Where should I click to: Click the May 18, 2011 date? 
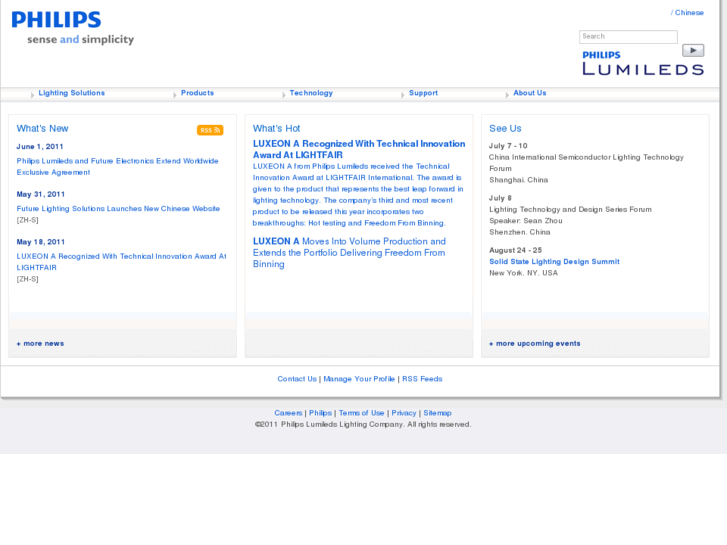tap(41, 242)
